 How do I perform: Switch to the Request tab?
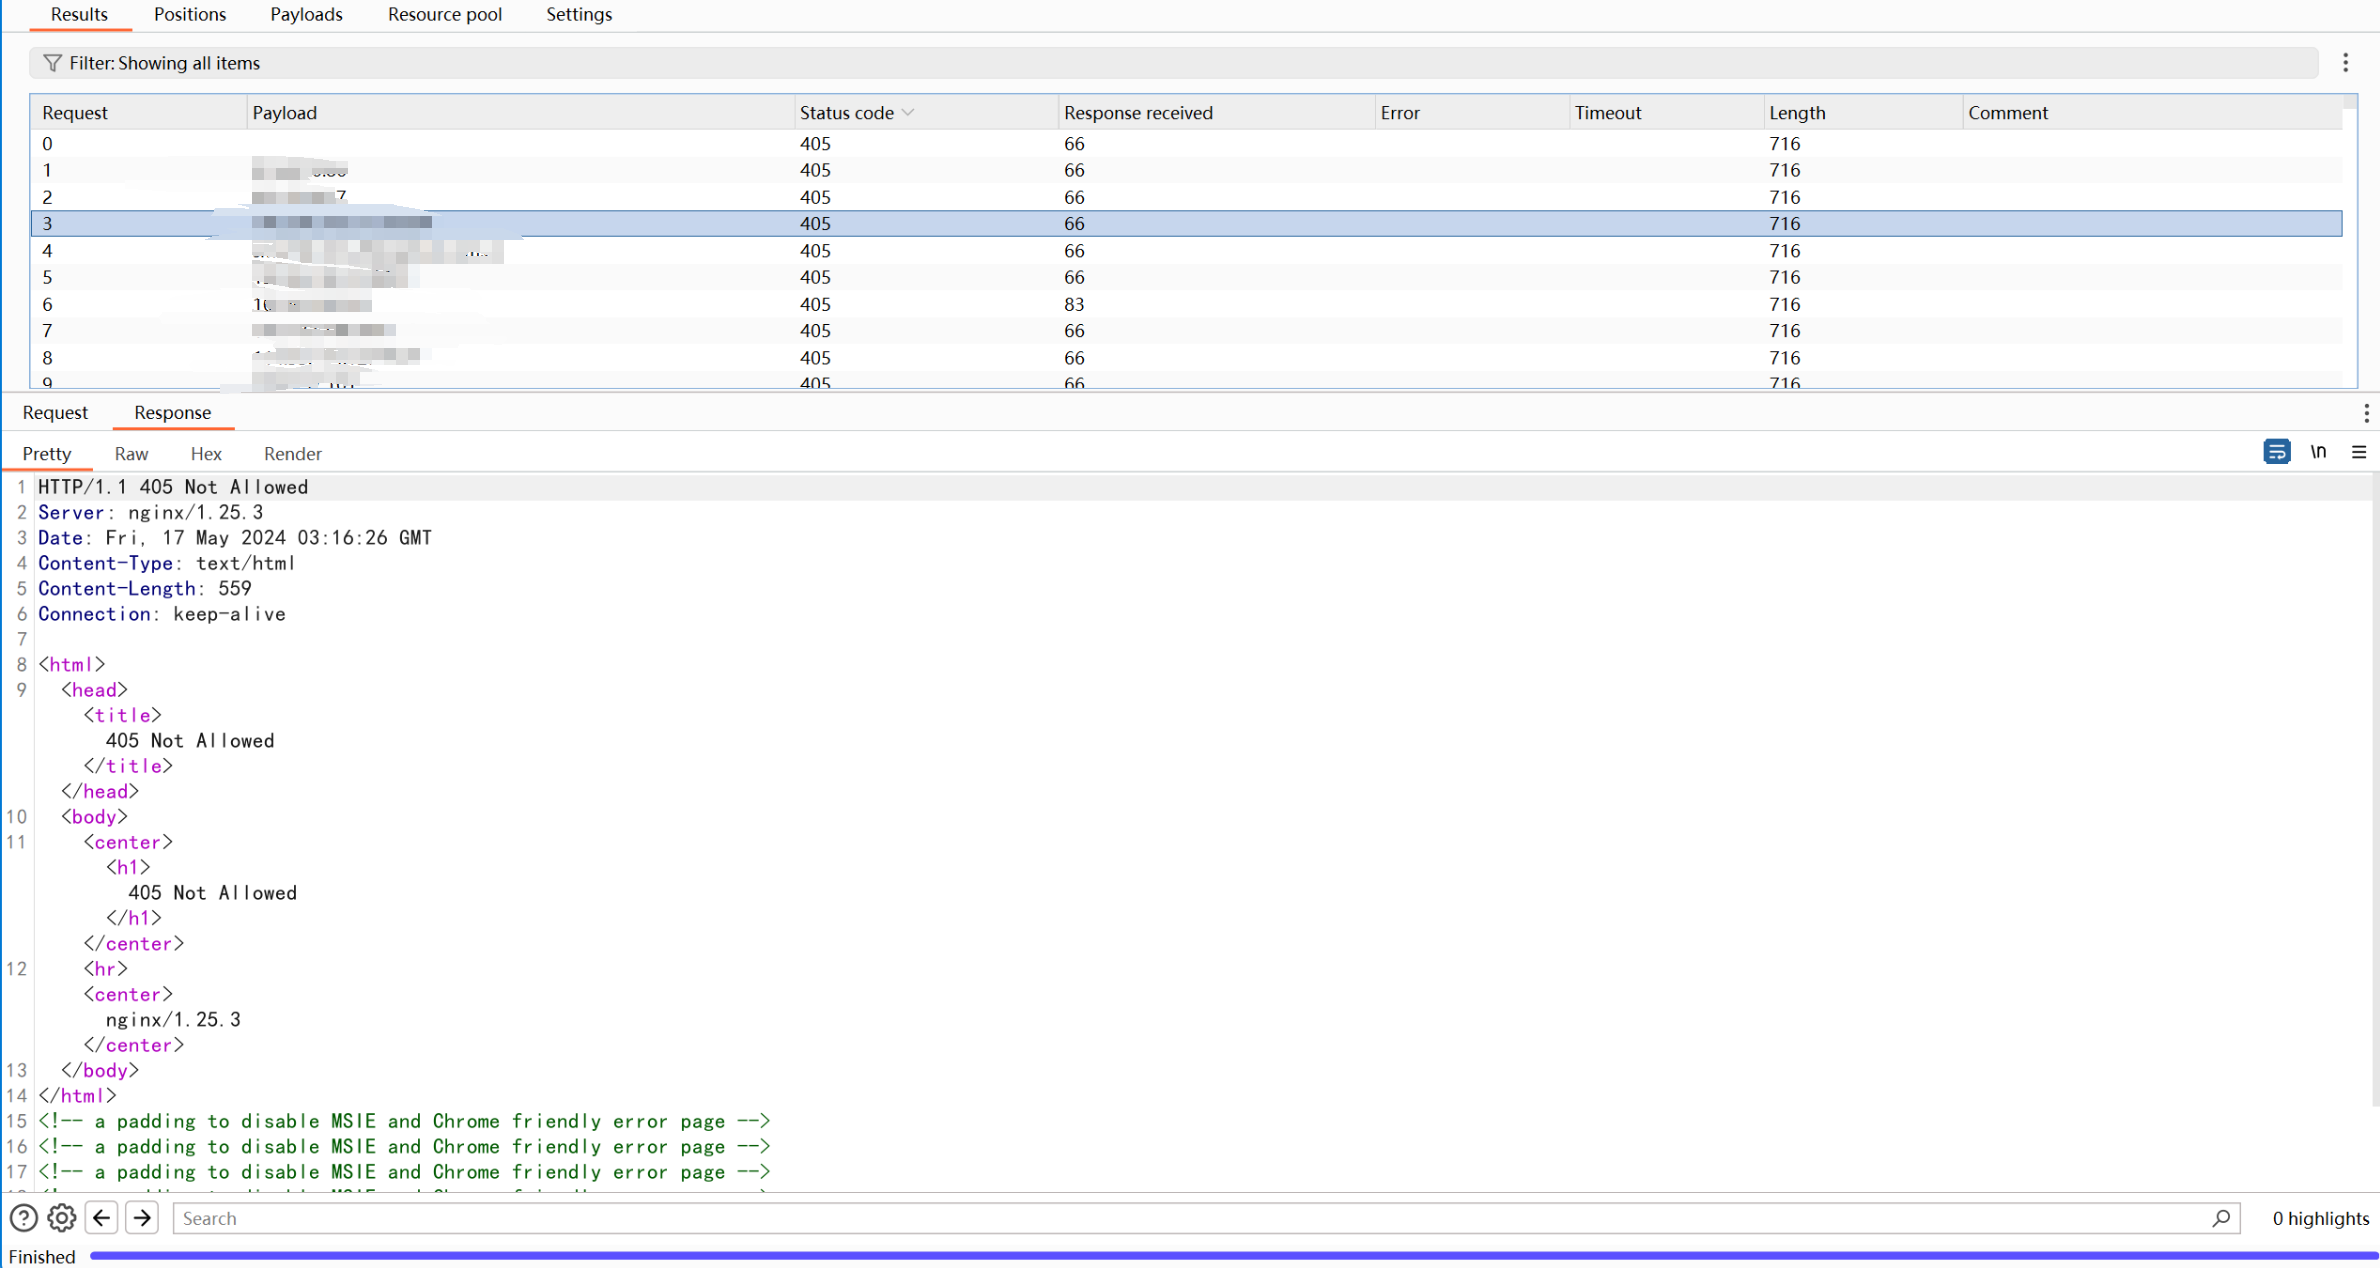tap(55, 412)
